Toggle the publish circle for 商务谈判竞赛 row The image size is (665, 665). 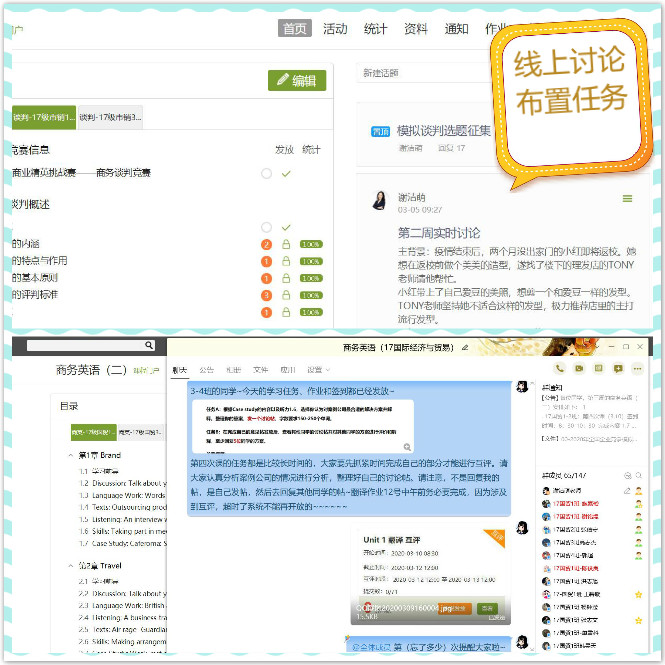pos(266,173)
